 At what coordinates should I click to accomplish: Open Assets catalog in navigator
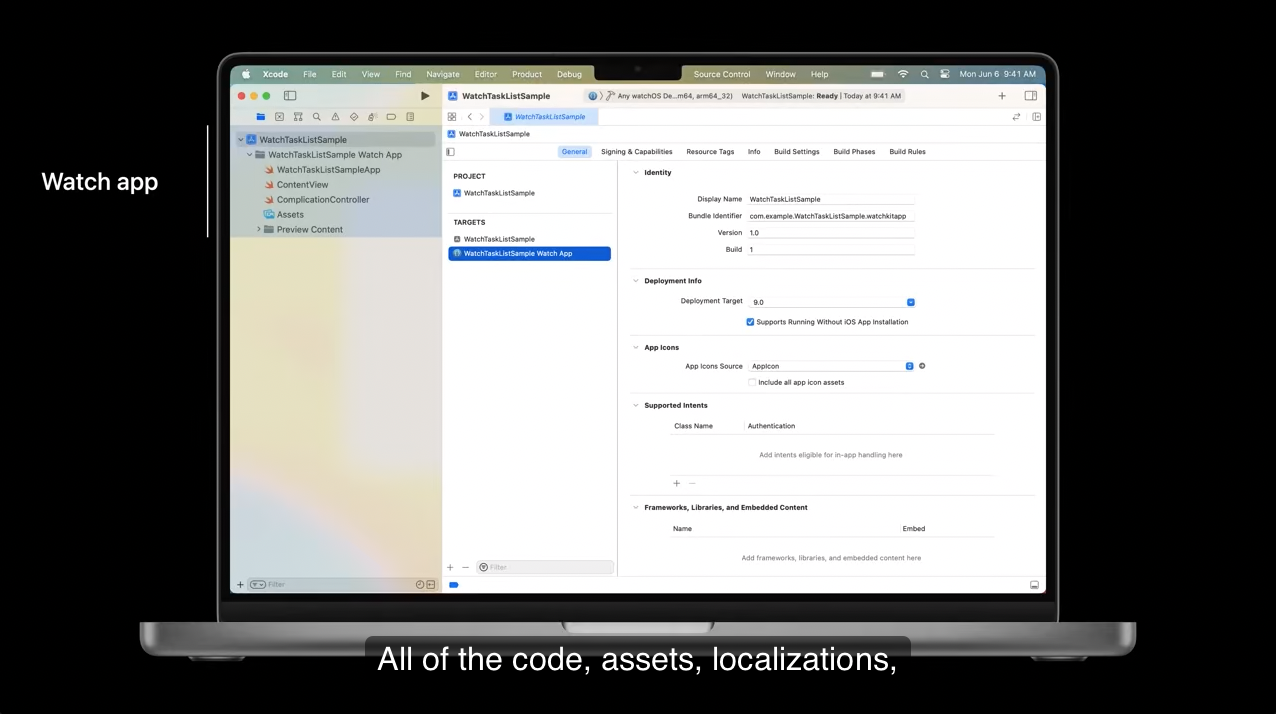pyautogui.click(x=290, y=214)
